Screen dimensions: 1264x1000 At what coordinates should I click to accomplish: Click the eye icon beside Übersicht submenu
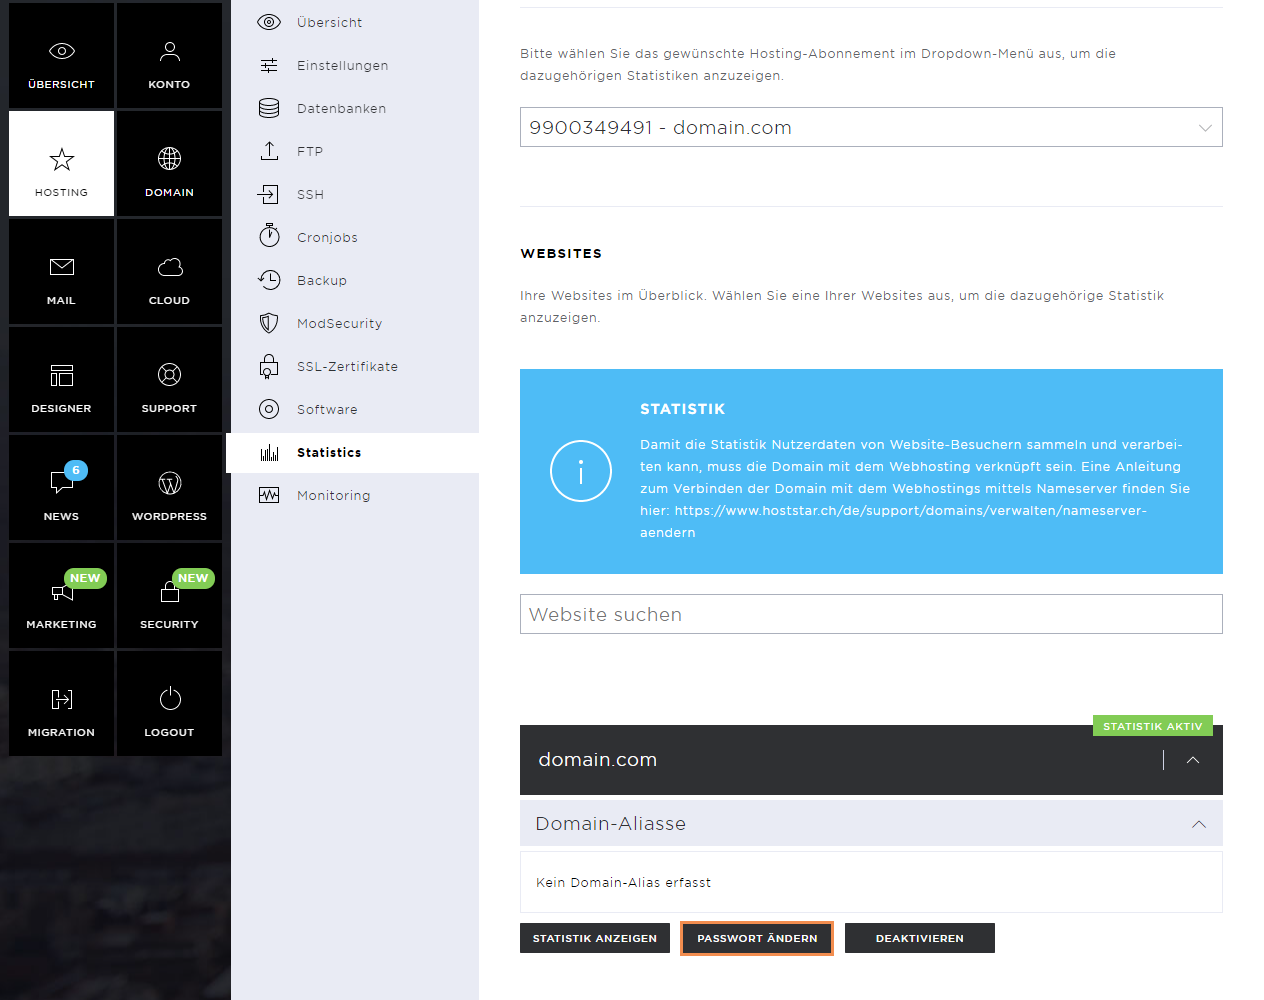coord(269,22)
